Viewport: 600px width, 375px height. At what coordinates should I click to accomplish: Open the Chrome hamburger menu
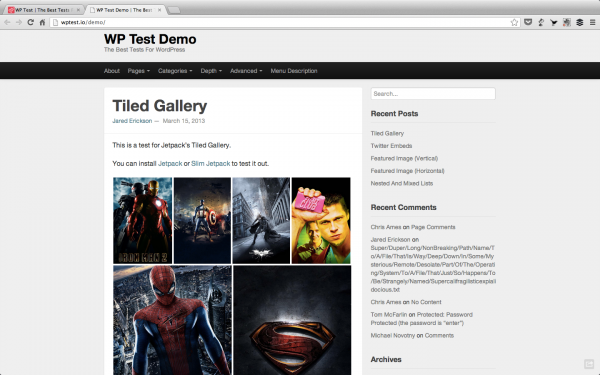pyautogui.click(x=592, y=22)
